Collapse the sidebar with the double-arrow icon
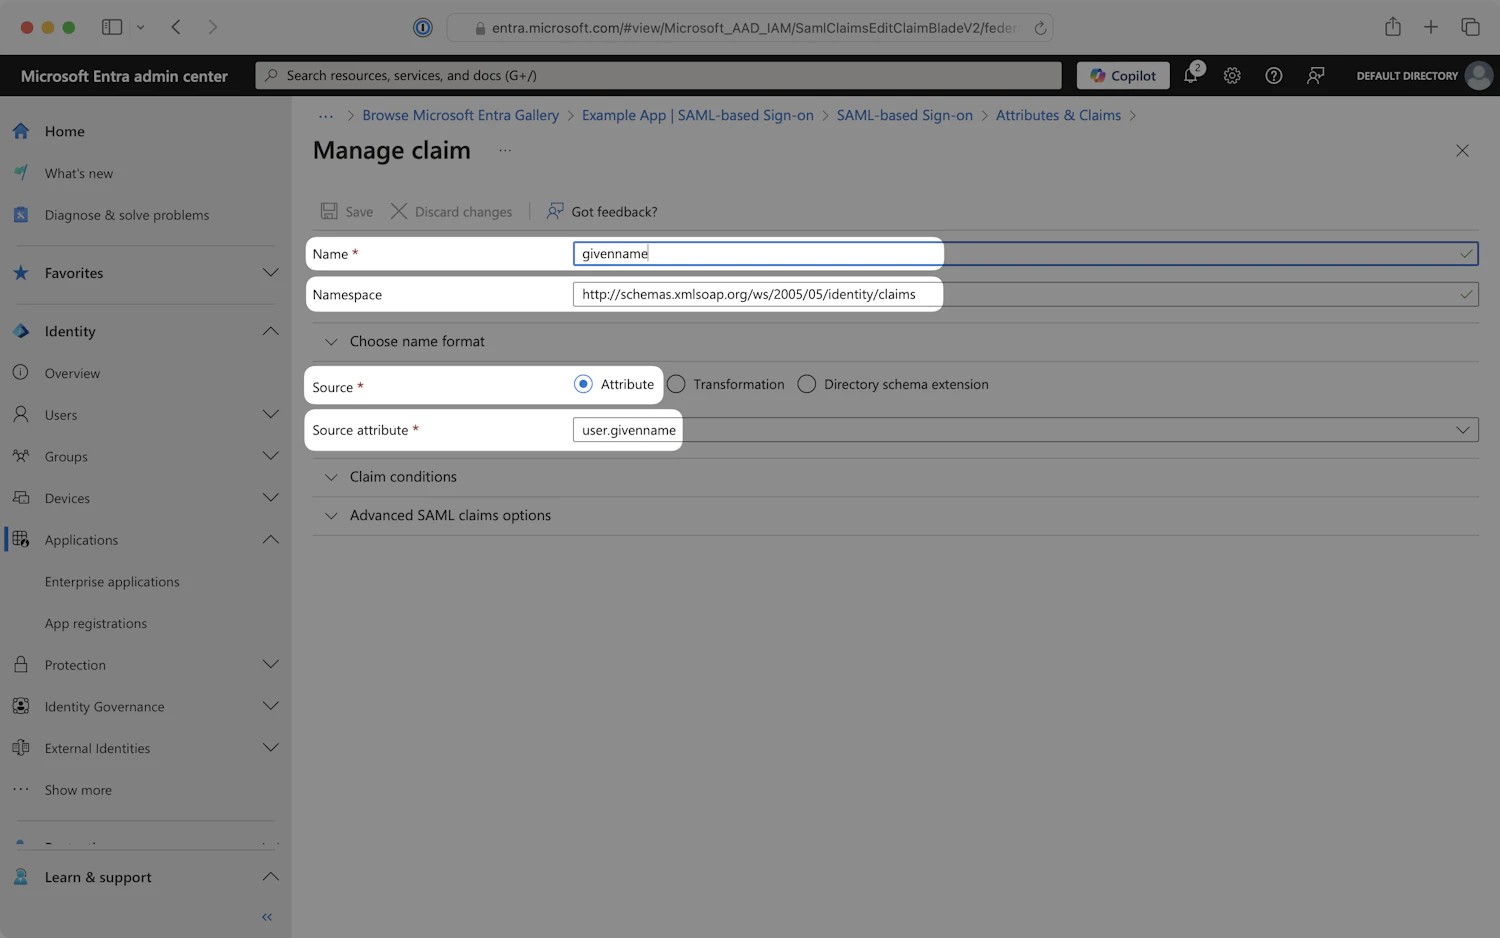This screenshot has height=938, width=1500. point(267,917)
